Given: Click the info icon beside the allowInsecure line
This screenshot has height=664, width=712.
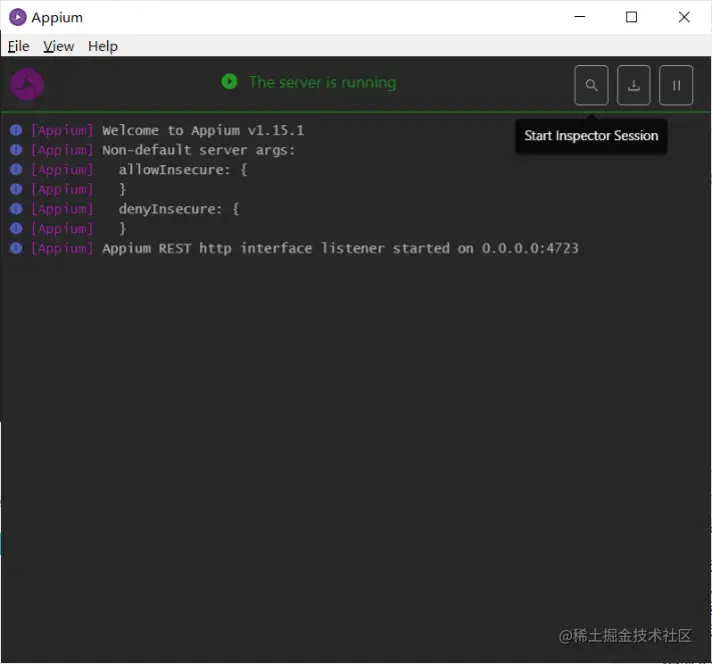Looking at the screenshot, I should click(x=16, y=170).
